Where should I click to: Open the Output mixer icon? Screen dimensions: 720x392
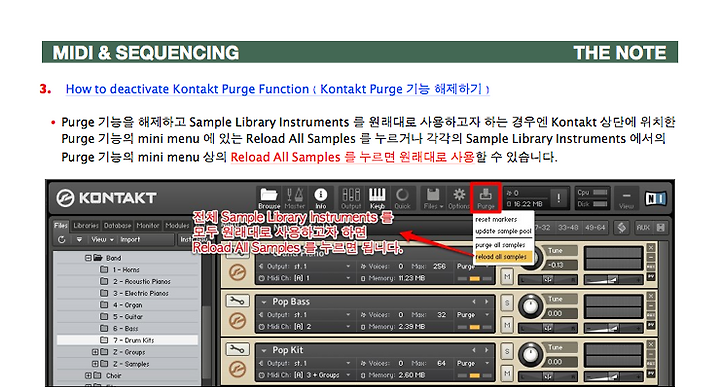tap(351, 198)
